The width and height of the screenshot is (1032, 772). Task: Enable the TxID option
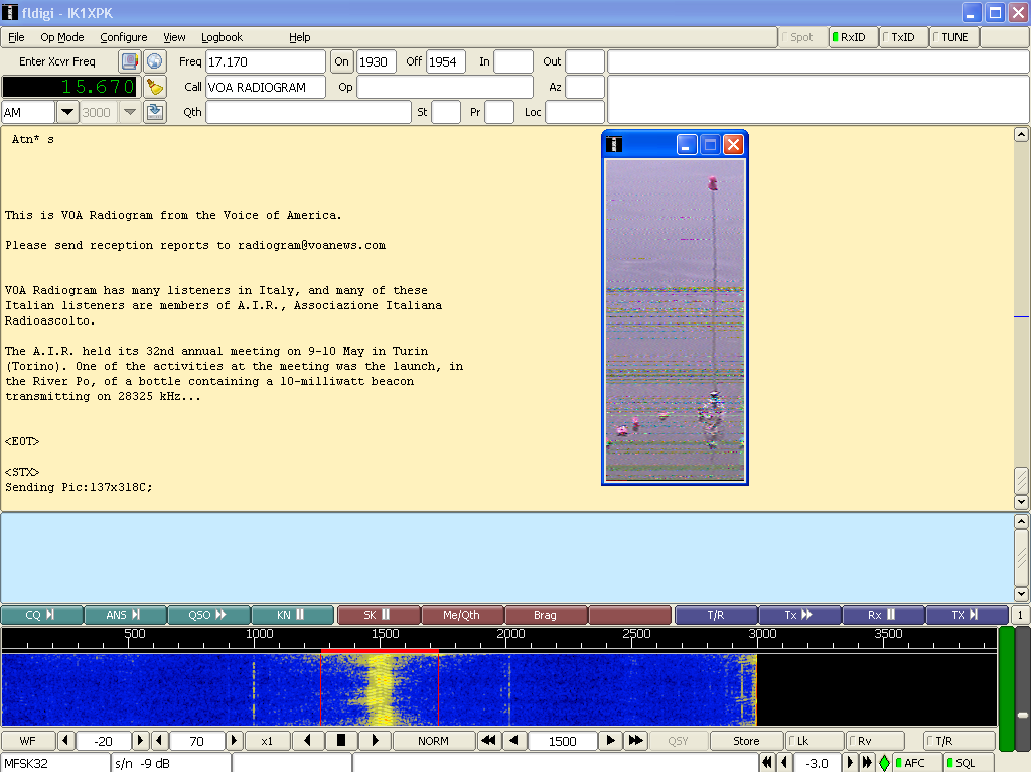click(x=903, y=37)
